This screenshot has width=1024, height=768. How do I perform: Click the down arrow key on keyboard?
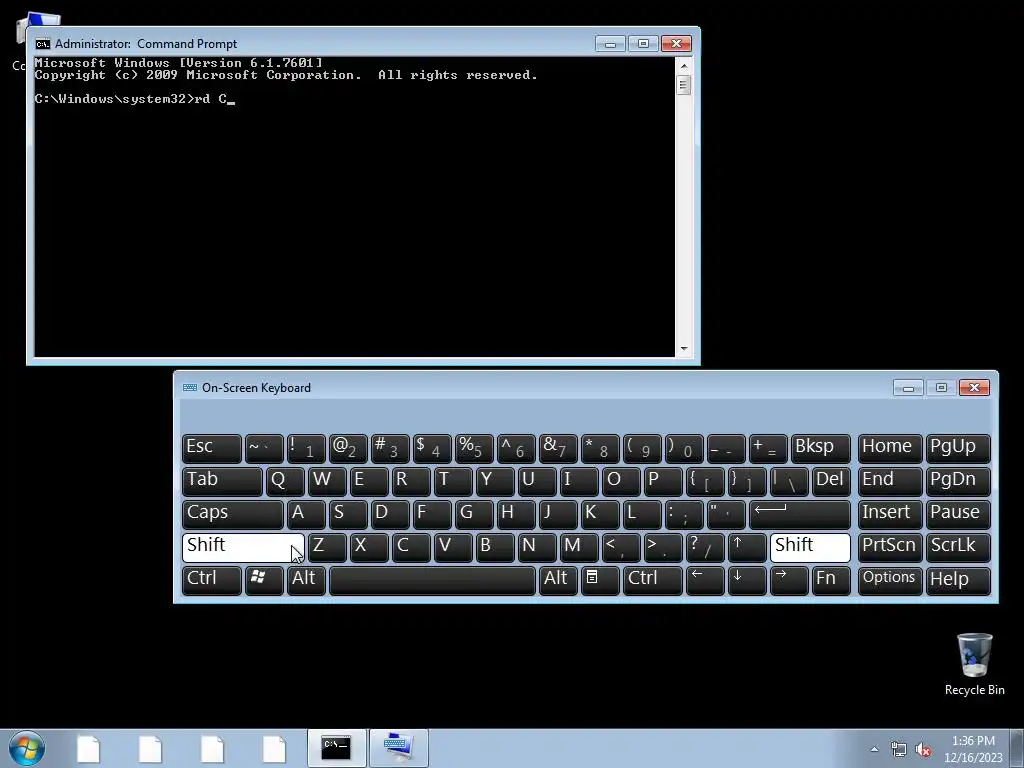[x=746, y=580]
